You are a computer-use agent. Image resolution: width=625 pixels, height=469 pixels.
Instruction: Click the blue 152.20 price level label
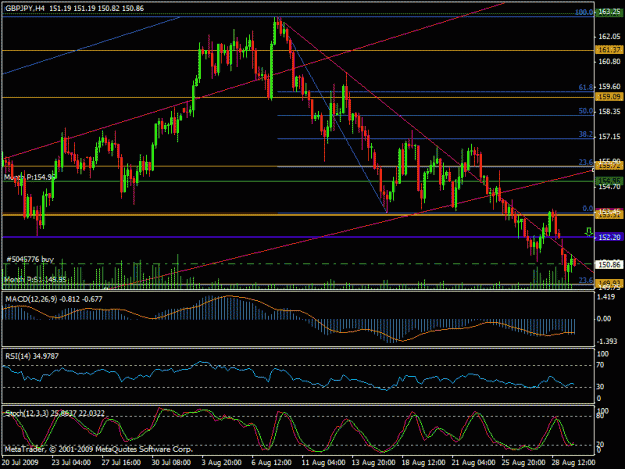click(609, 237)
